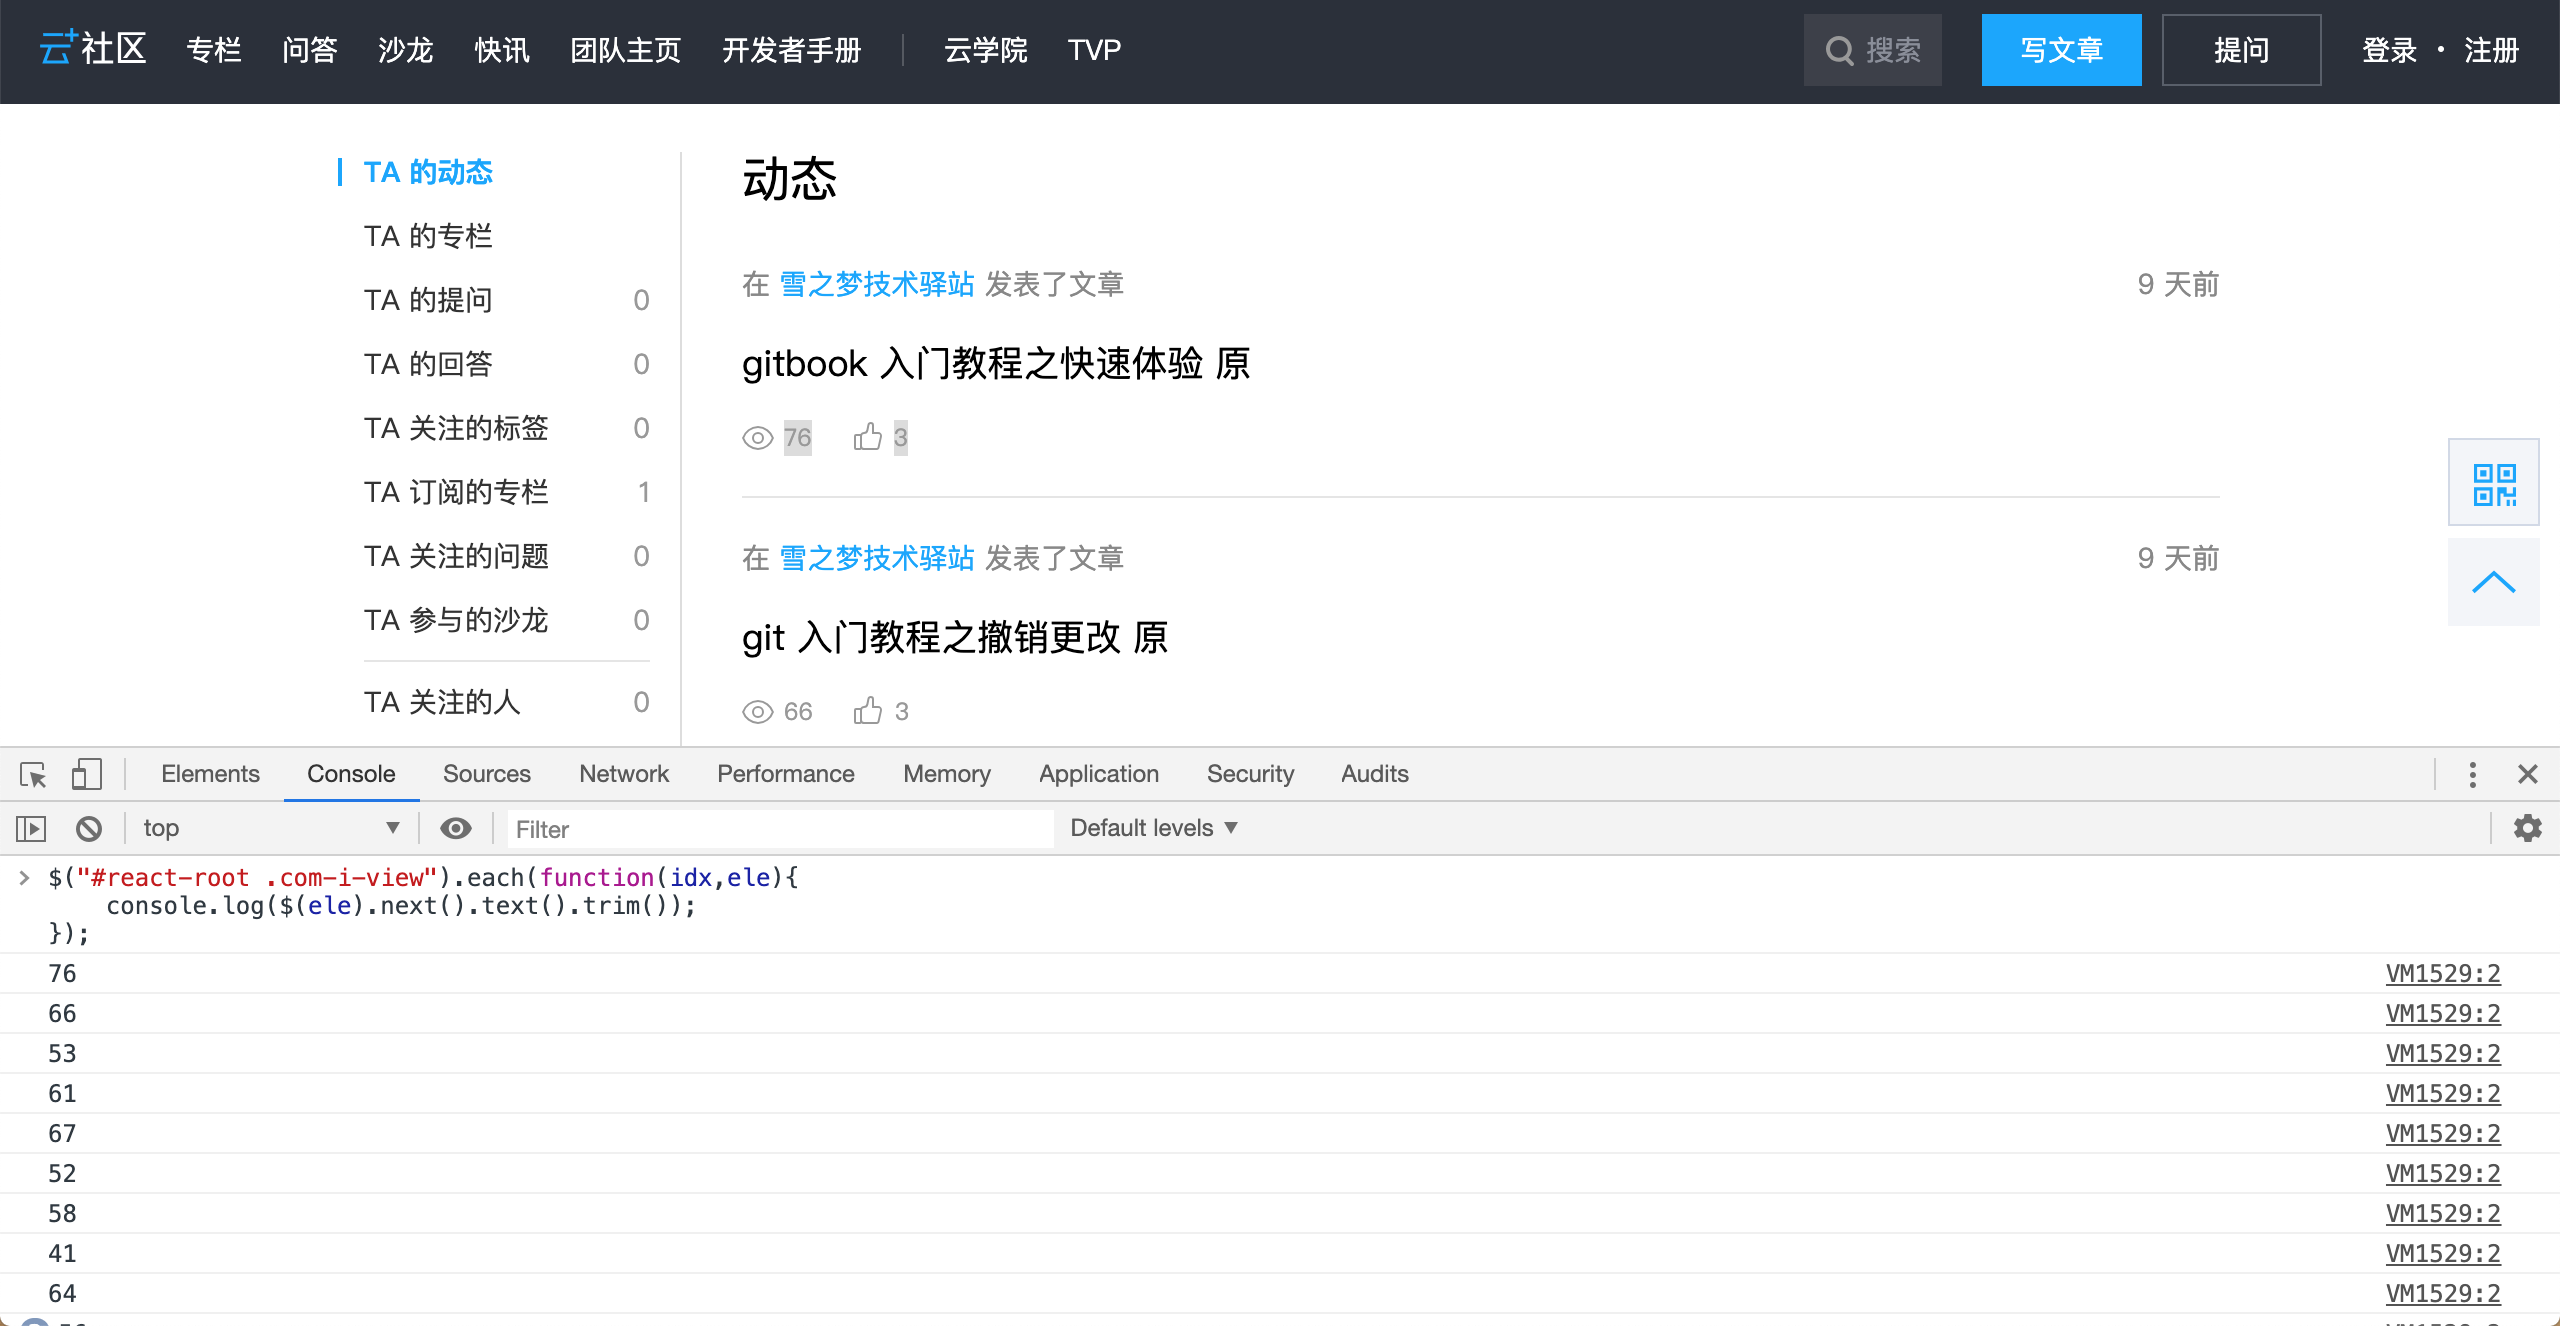This screenshot has height=1326, width=2560.
Task: Toggle the inspect element cursor
Action: [x=33, y=773]
